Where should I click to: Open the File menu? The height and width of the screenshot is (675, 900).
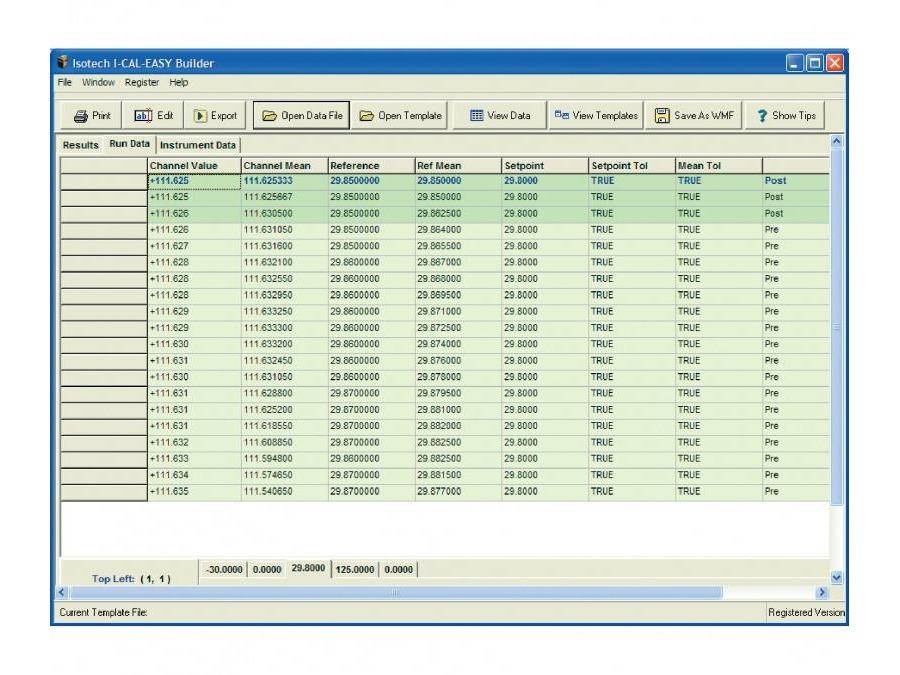[64, 83]
